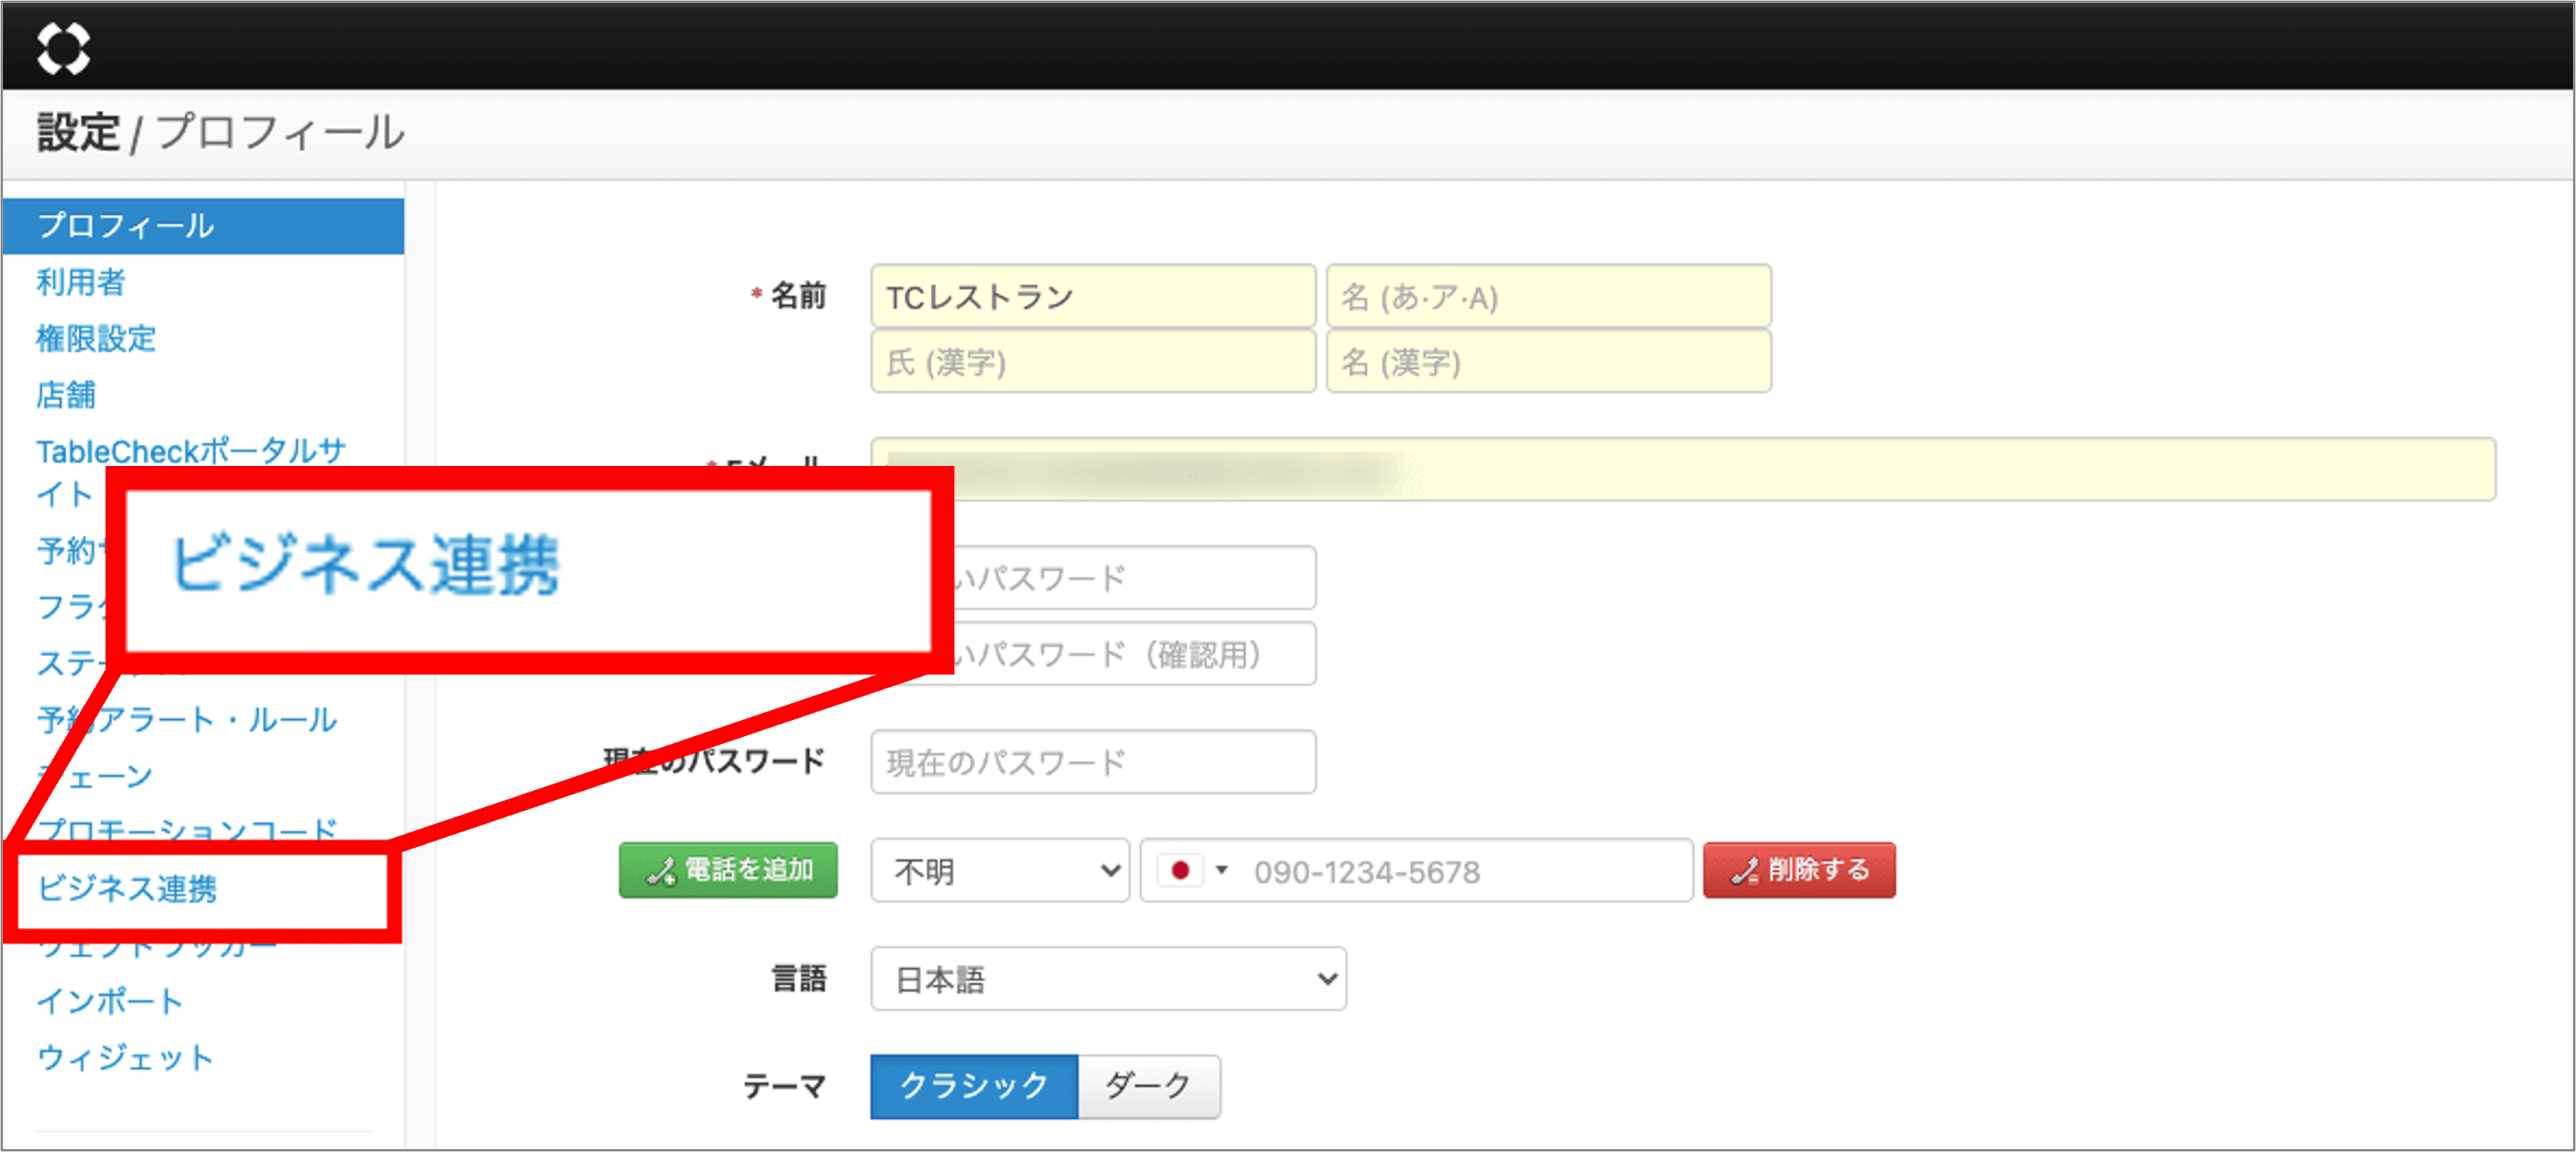Click the current password input field
Image resolution: width=2576 pixels, height=1152 pixels.
click(1092, 762)
